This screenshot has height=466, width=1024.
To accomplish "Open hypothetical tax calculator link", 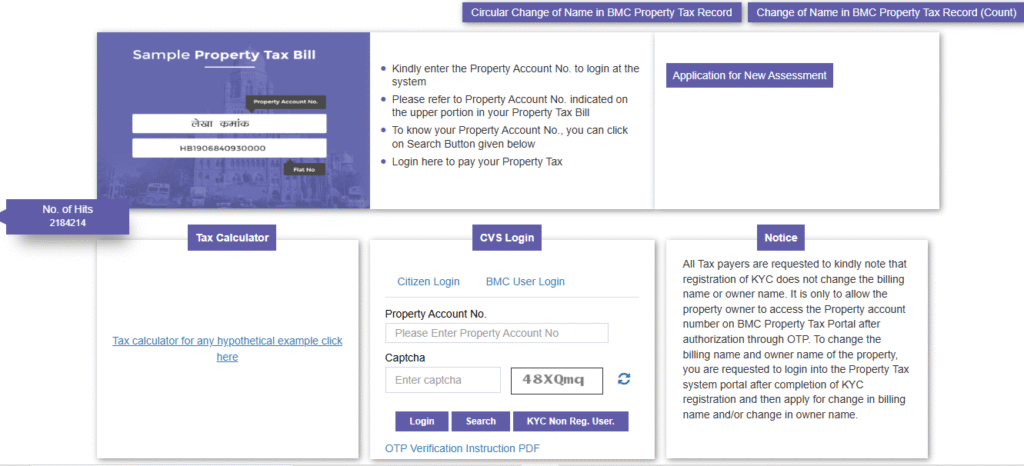I will pos(227,349).
